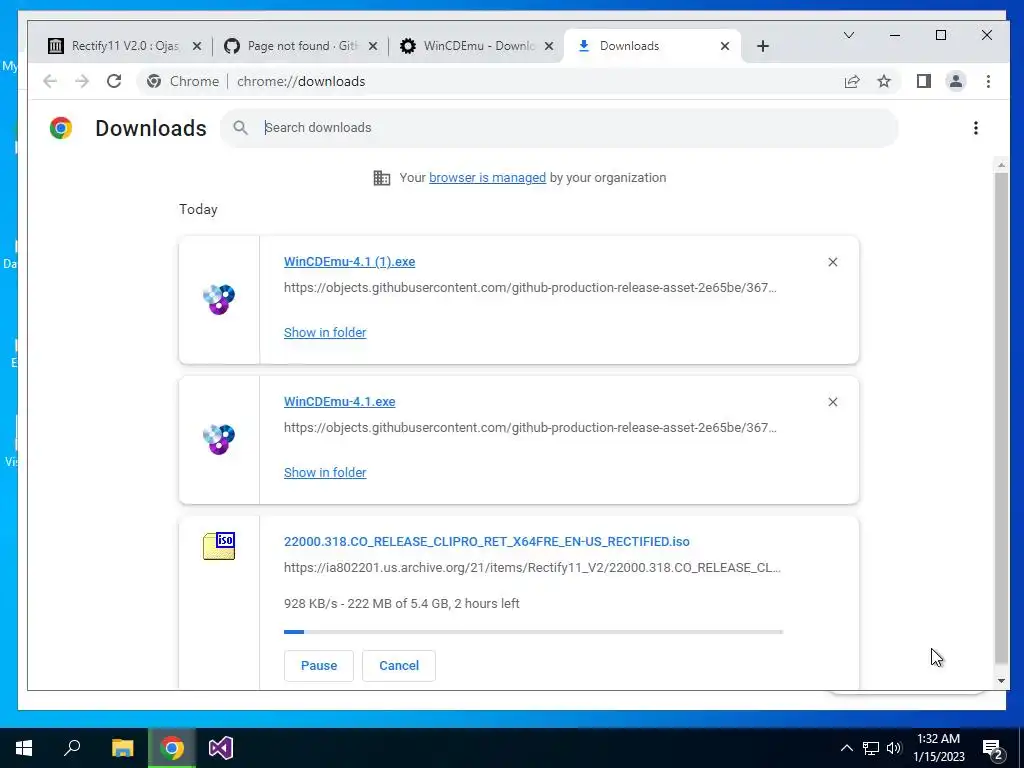
Task: Remove WinCDEmu-4.1 (1).exe from list
Action: click(833, 262)
